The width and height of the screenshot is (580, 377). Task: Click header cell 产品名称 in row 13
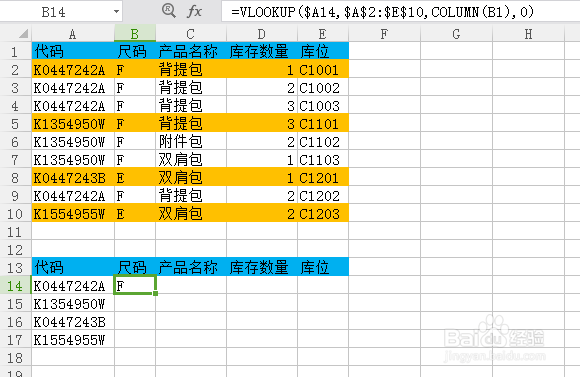[x=191, y=267]
